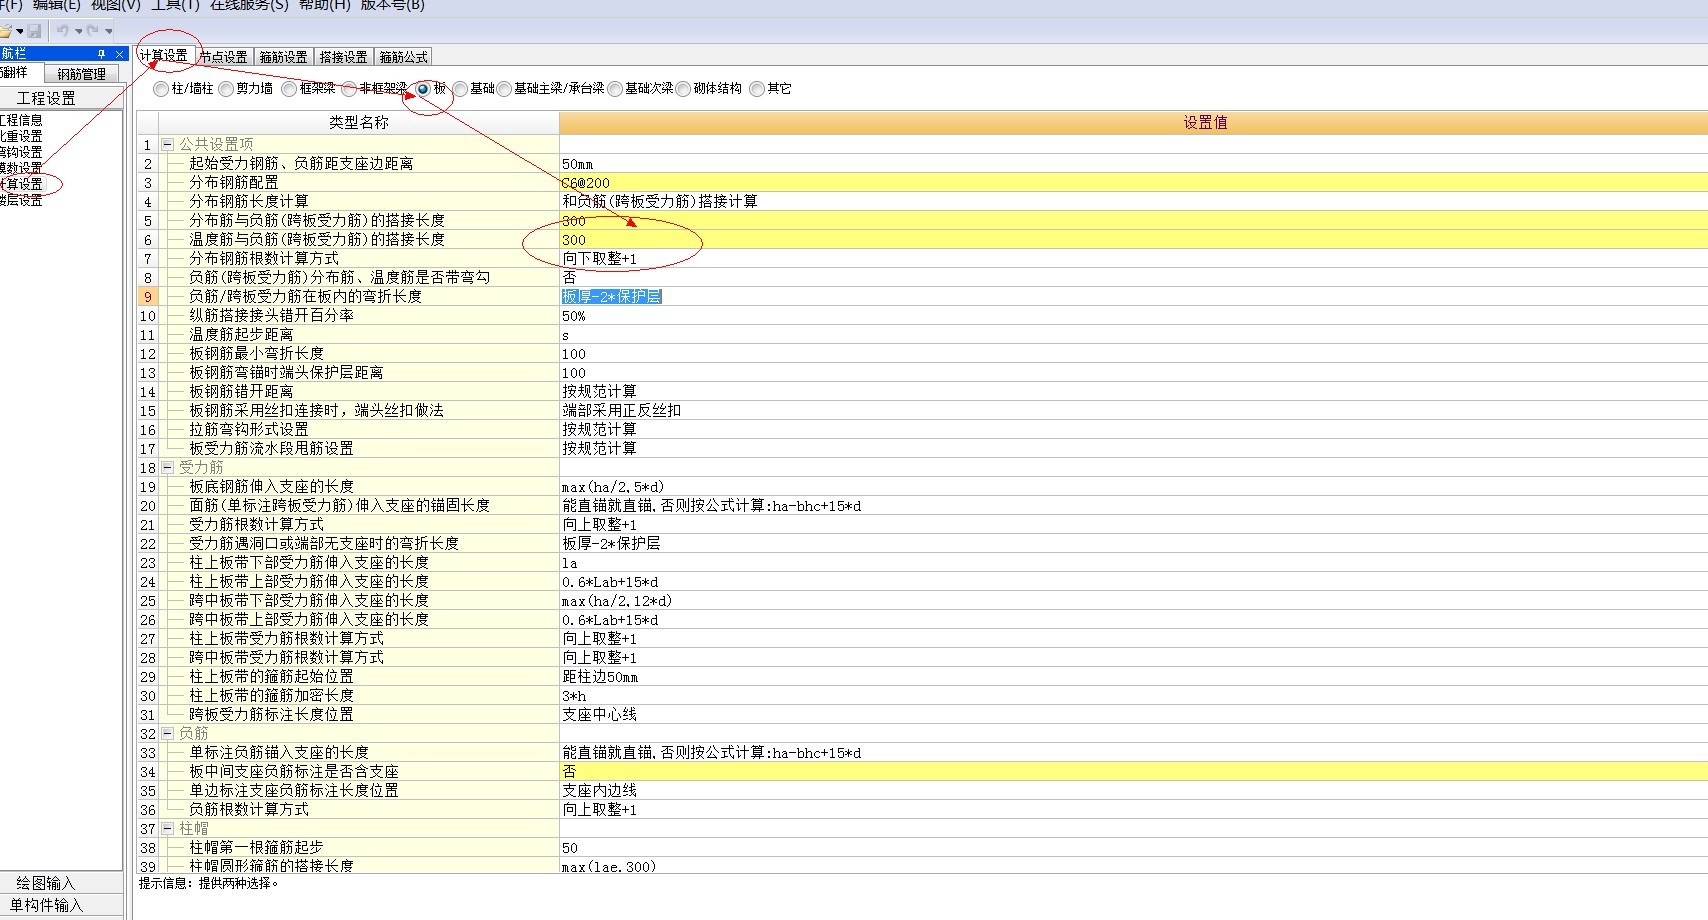Click the 板钢筋错开距离 row name
Image resolution: width=1708 pixels, height=920 pixels.
pos(241,392)
